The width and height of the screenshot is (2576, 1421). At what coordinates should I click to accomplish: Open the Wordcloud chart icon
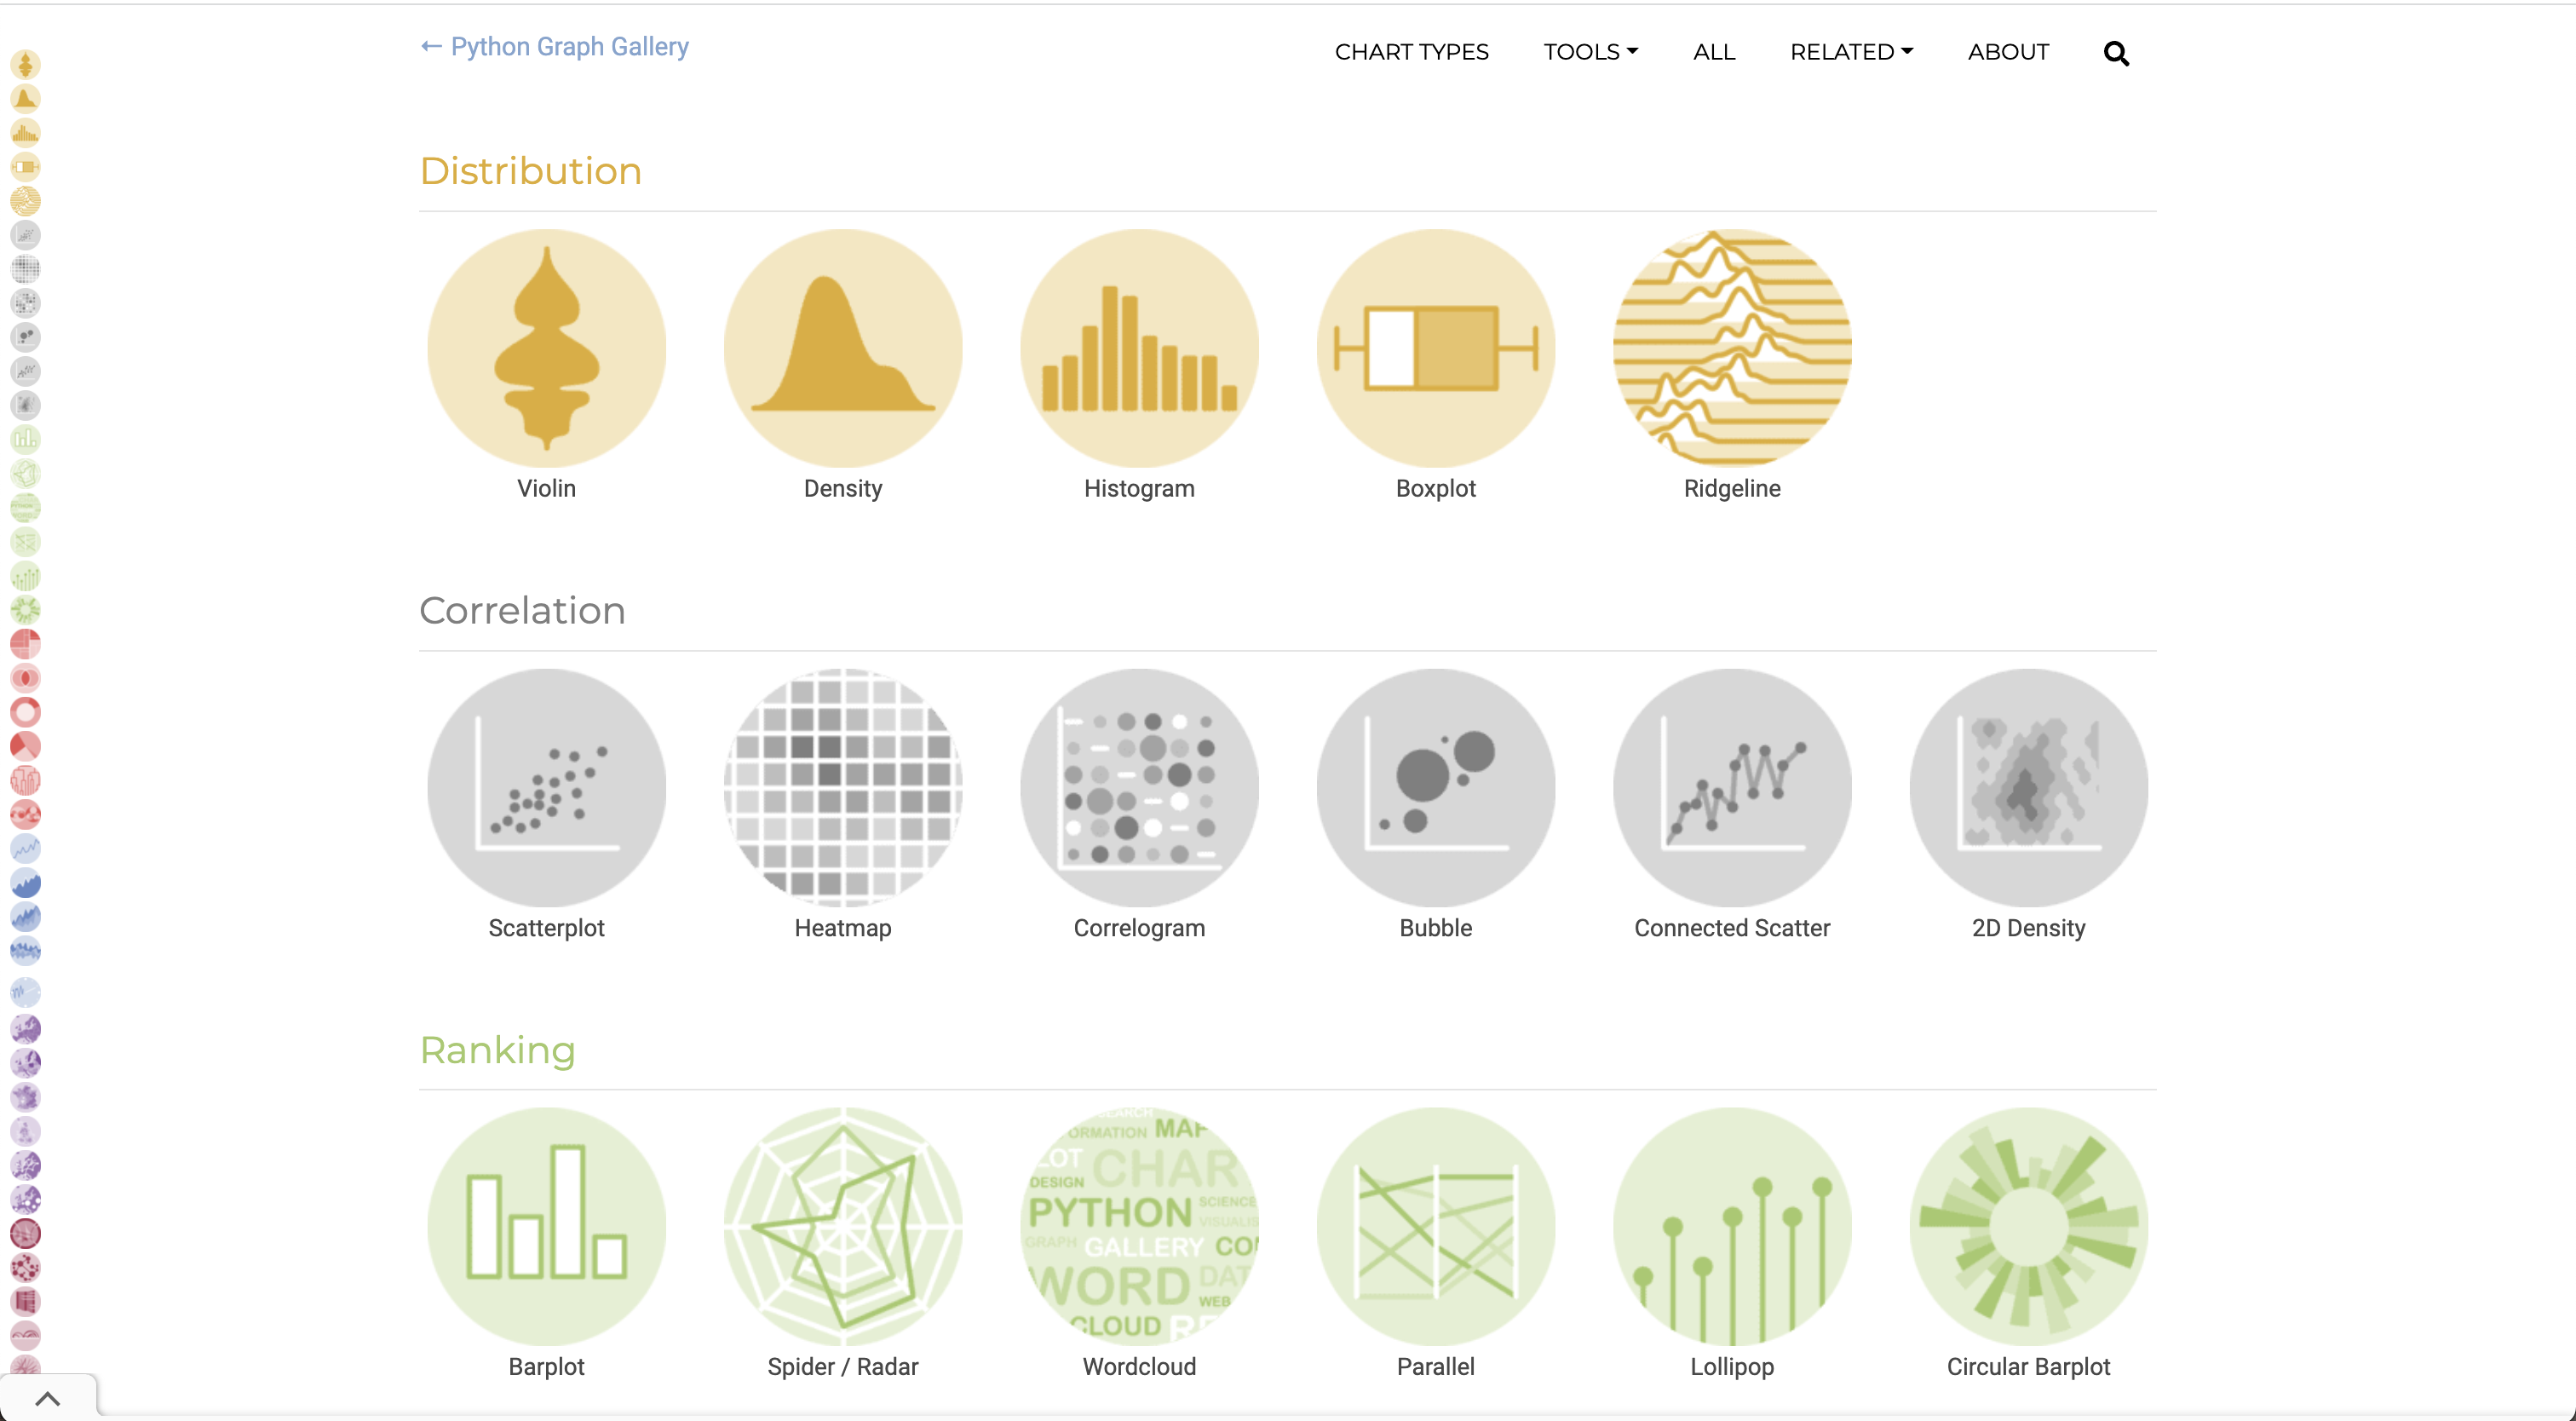tap(1139, 1226)
